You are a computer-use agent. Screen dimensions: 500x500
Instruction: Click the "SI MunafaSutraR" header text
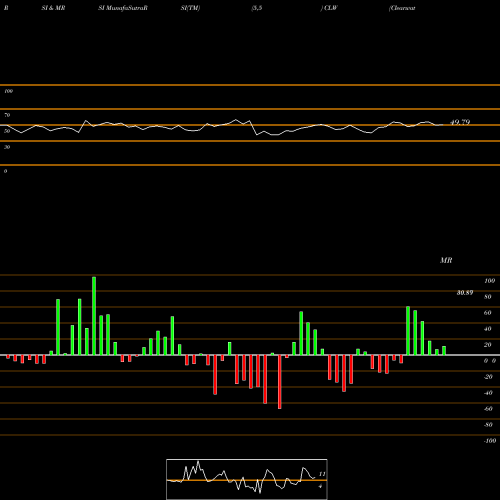point(123,8)
